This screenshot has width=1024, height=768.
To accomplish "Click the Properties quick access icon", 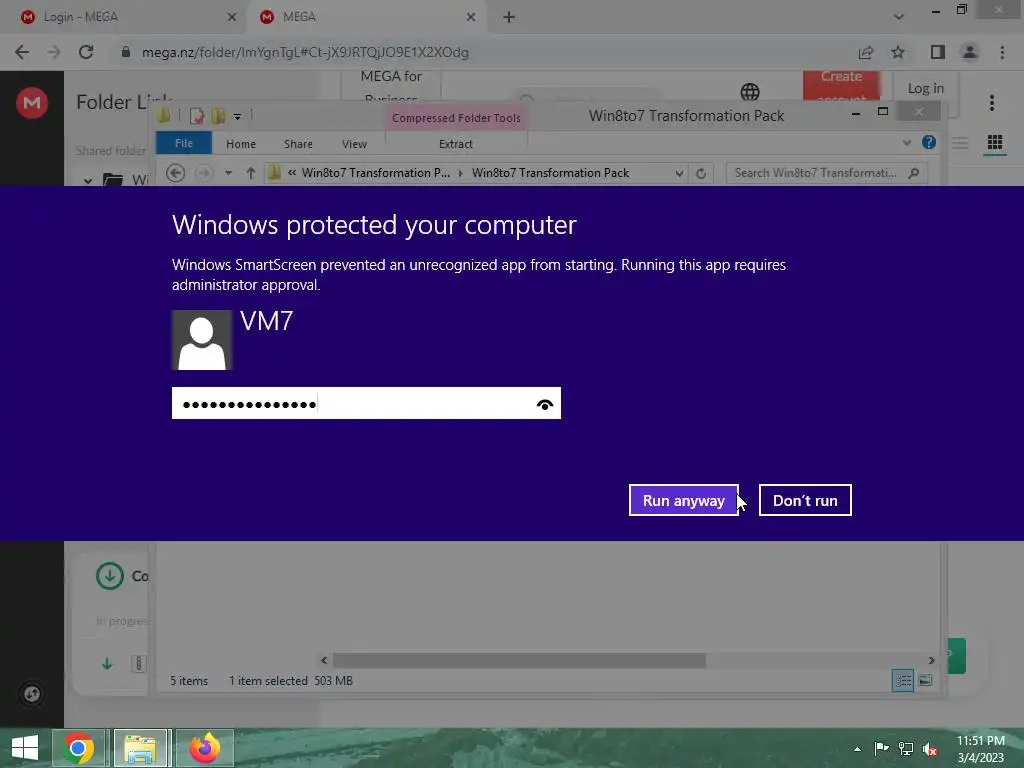I will [x=197, y=116].
